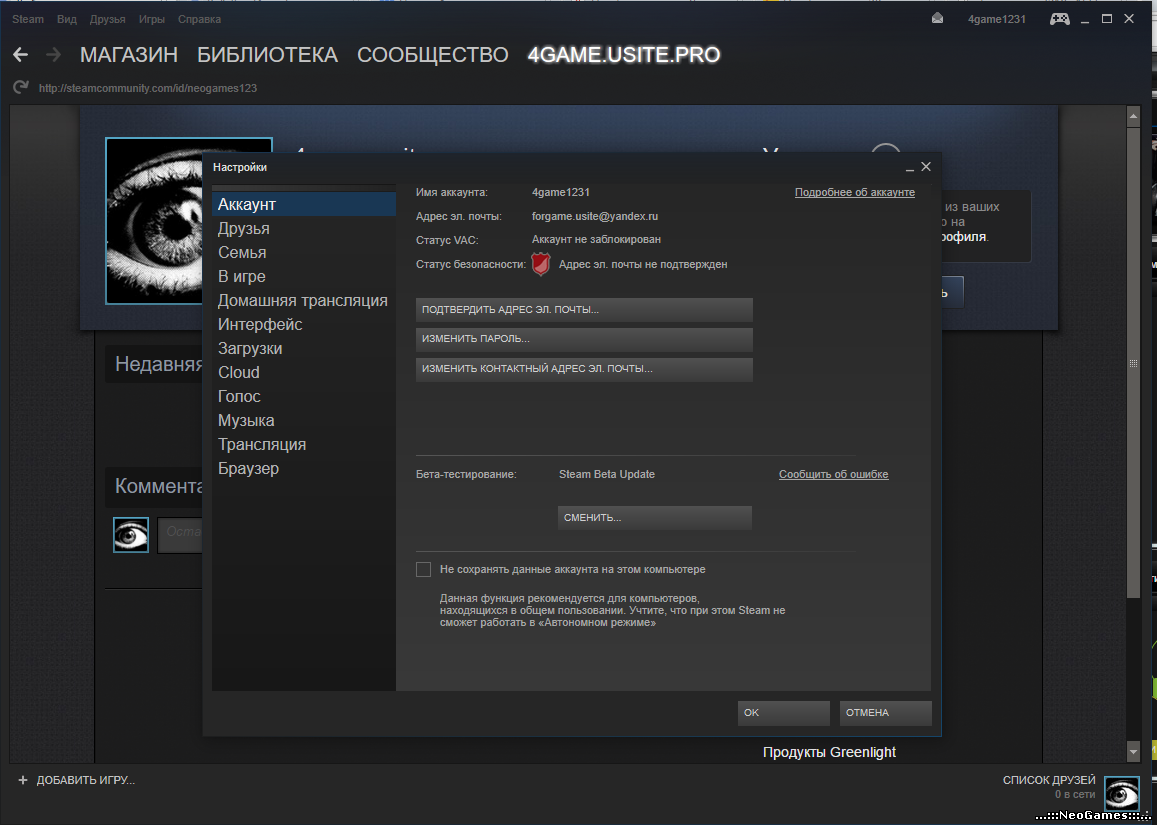Open the Вид menu

66,19
